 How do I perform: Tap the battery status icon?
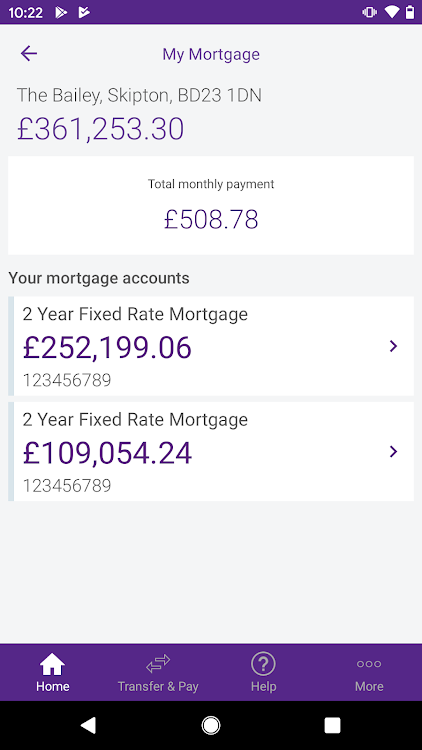tap(410, 12)
